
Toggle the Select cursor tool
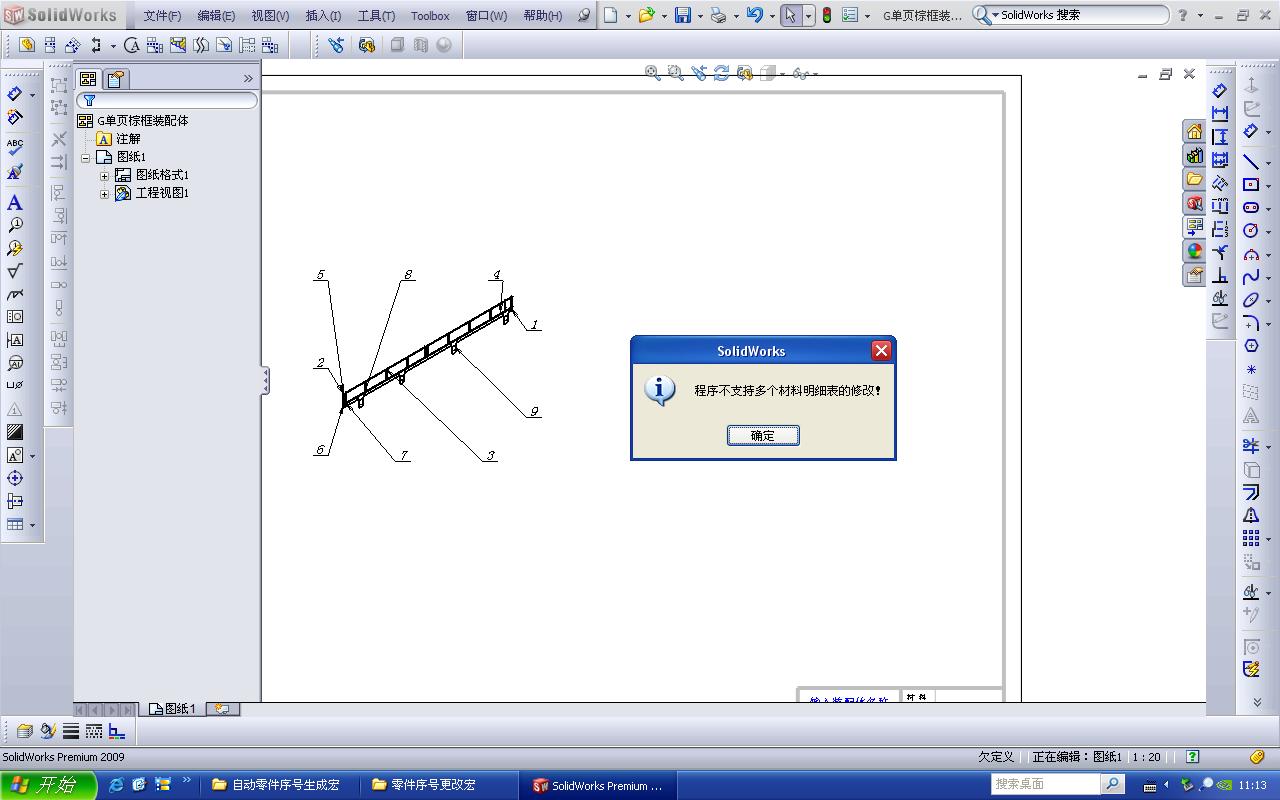[791, 15]
